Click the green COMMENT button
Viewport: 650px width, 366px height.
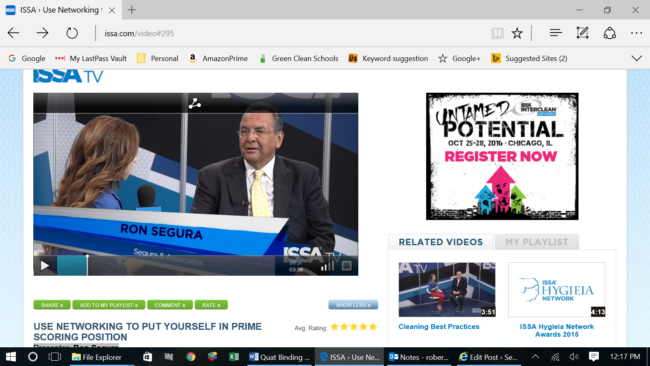tap(170, 305)
